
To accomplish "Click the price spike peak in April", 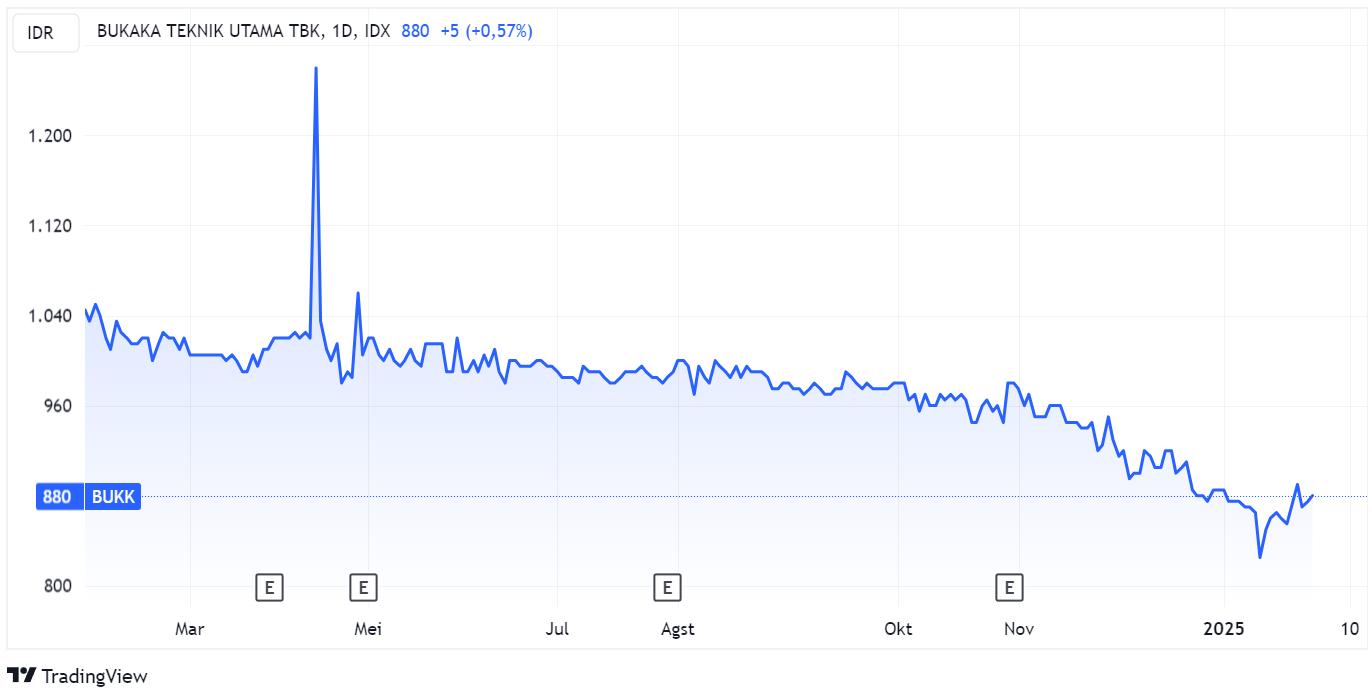I will (316, 68).
